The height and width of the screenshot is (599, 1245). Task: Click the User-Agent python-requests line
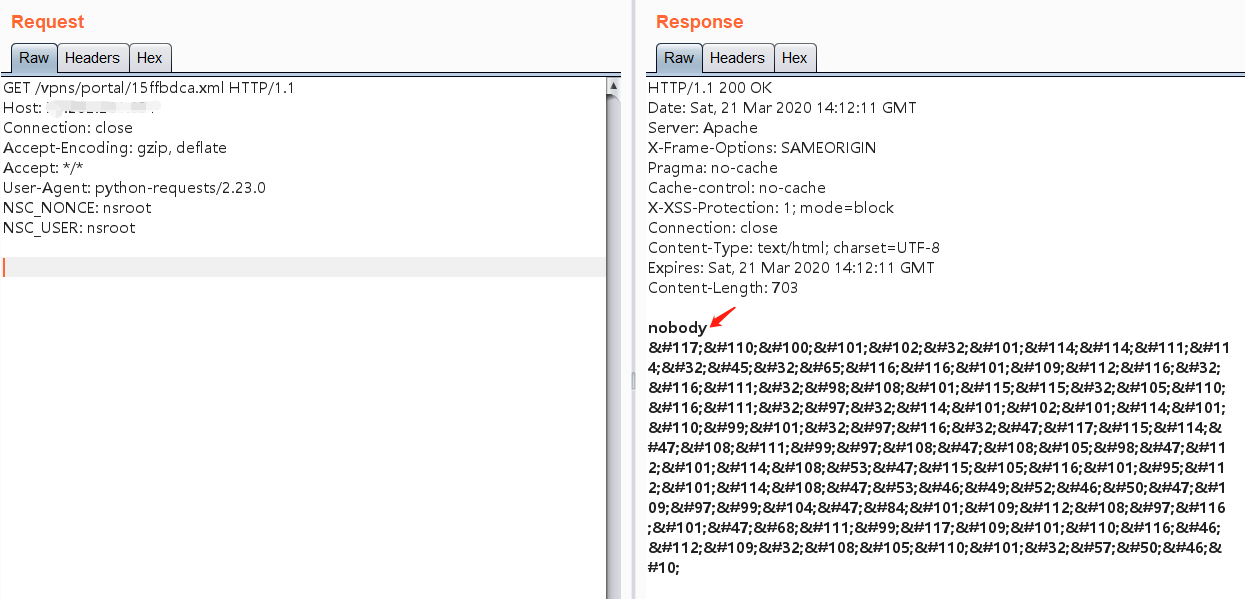[x=134, y=188]
